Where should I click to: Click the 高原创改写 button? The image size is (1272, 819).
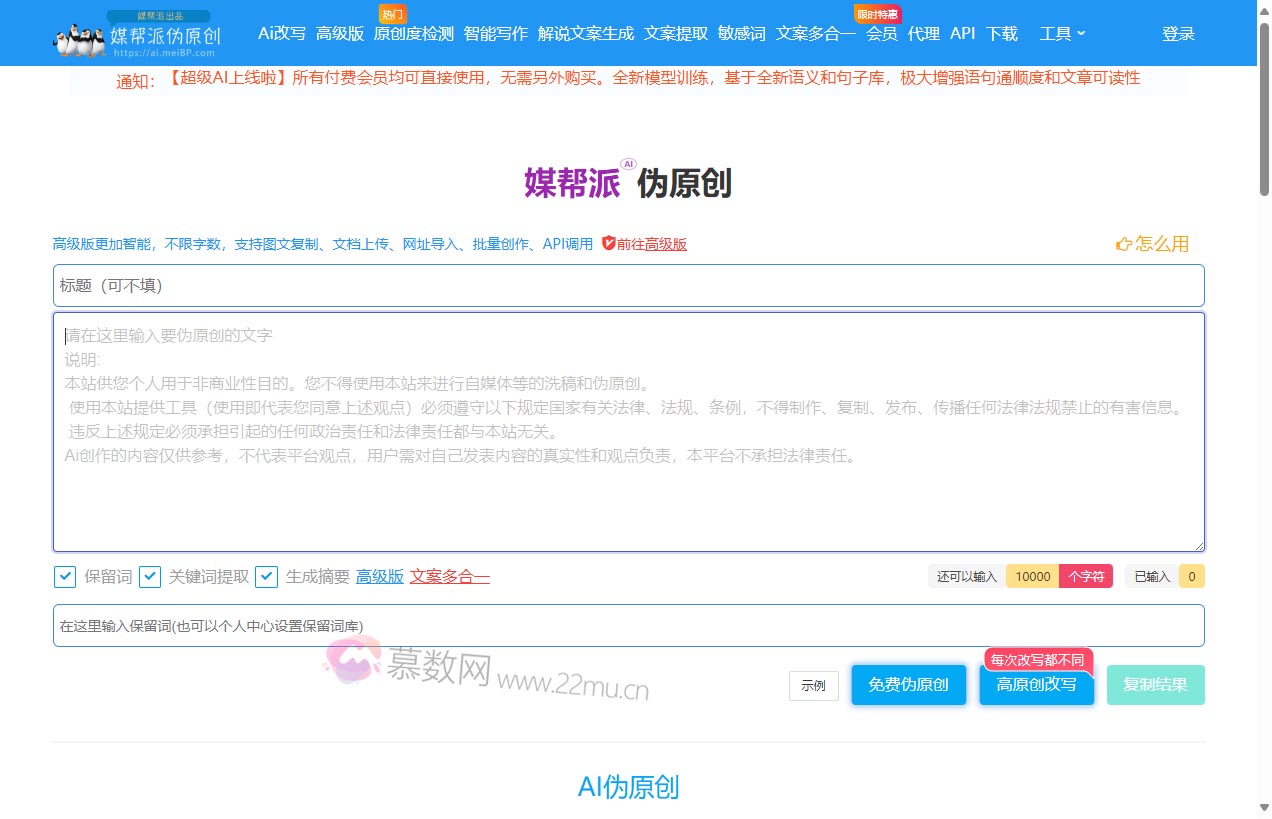click(x=1036, y=686)
